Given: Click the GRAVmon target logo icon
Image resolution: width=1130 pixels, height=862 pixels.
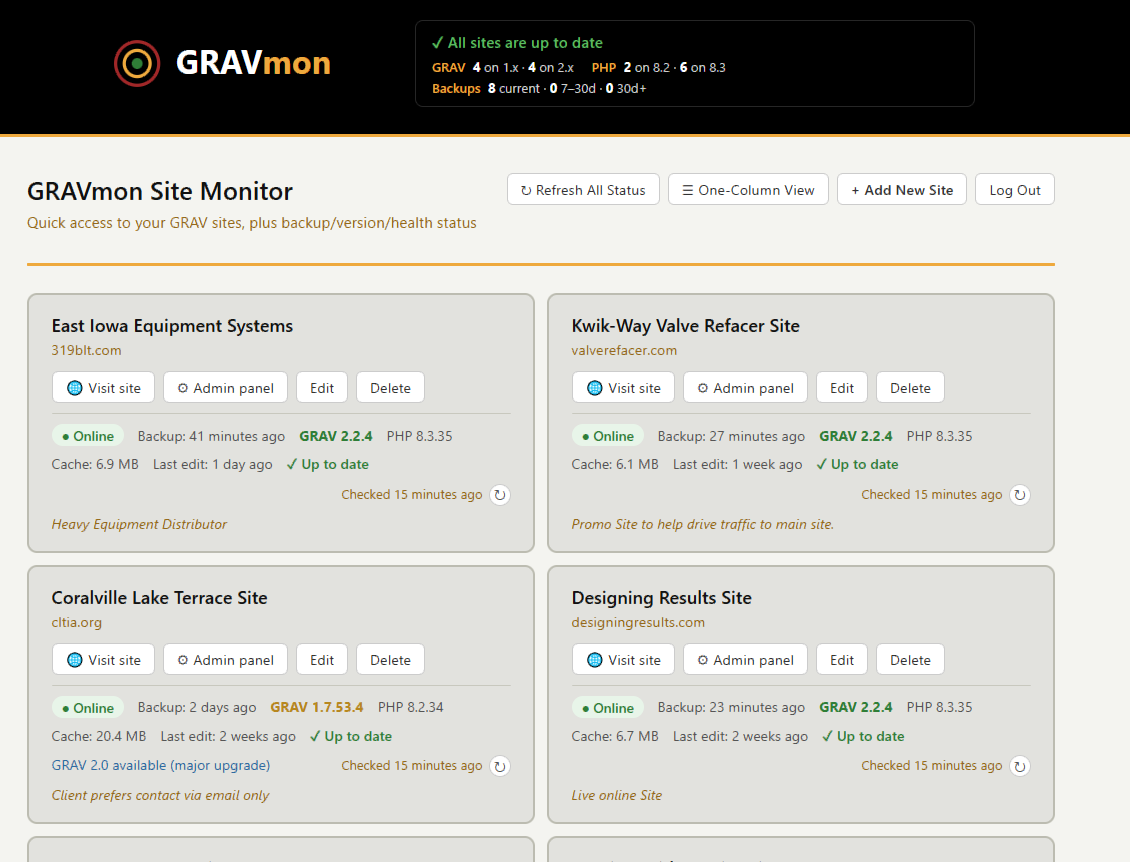Looking at the screenshot, I should 137,63.
